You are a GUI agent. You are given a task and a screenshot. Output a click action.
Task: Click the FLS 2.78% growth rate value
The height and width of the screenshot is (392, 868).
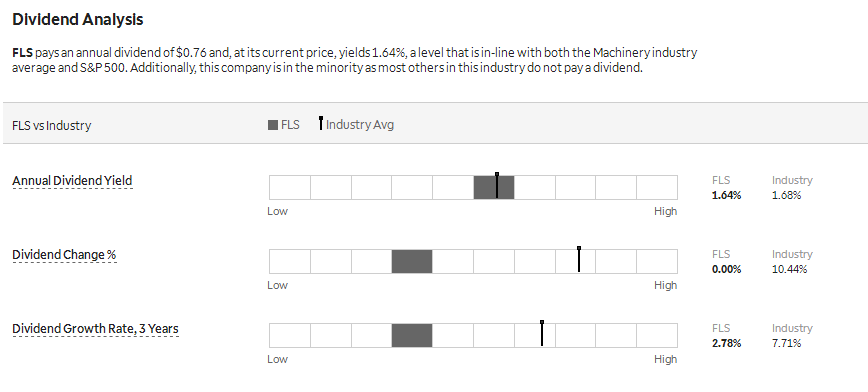[726, 343]
